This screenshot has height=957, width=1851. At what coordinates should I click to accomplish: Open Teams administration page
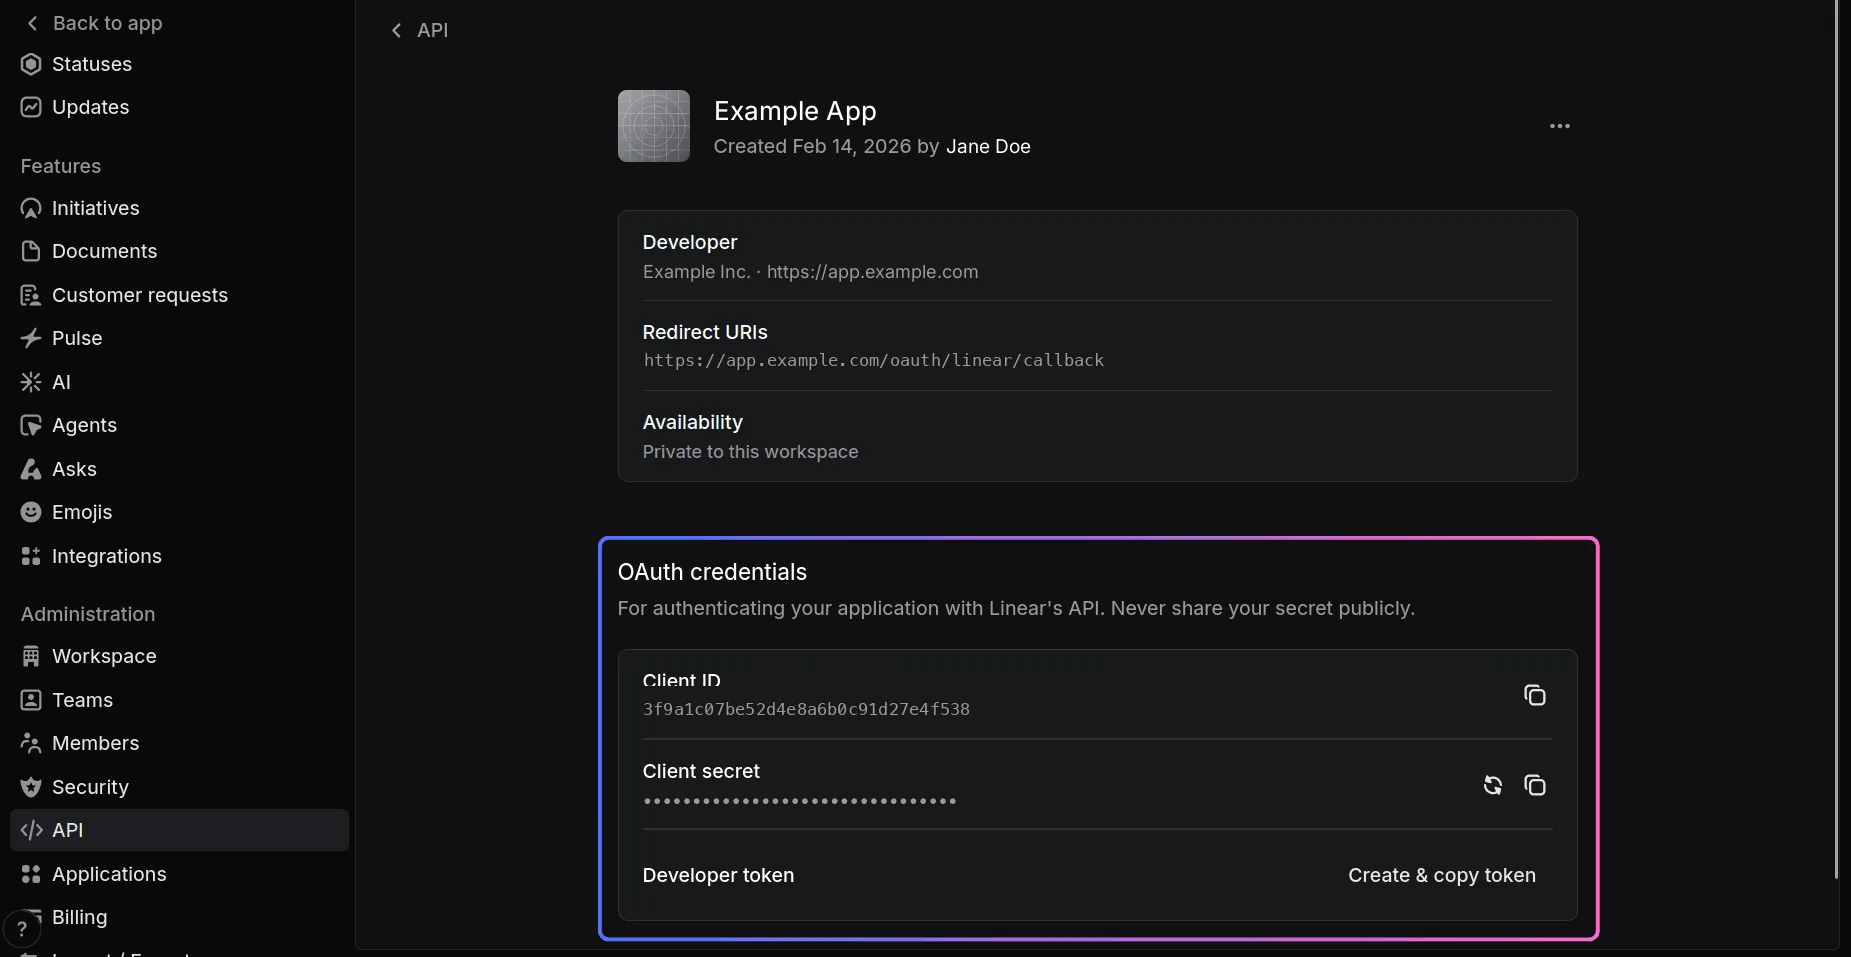pos(179,700)
